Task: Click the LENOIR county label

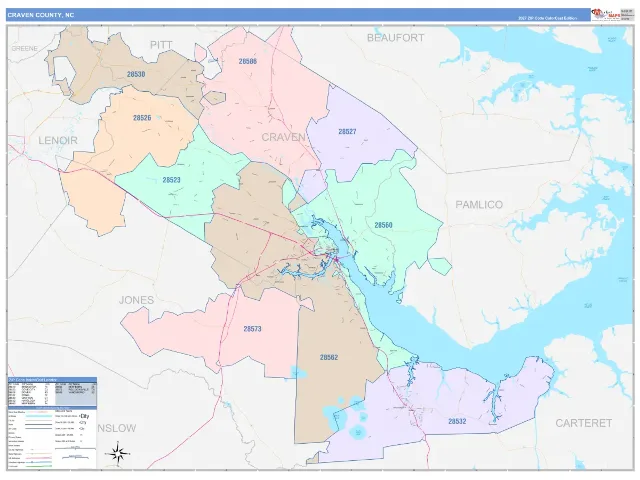Action: point(58,140)
